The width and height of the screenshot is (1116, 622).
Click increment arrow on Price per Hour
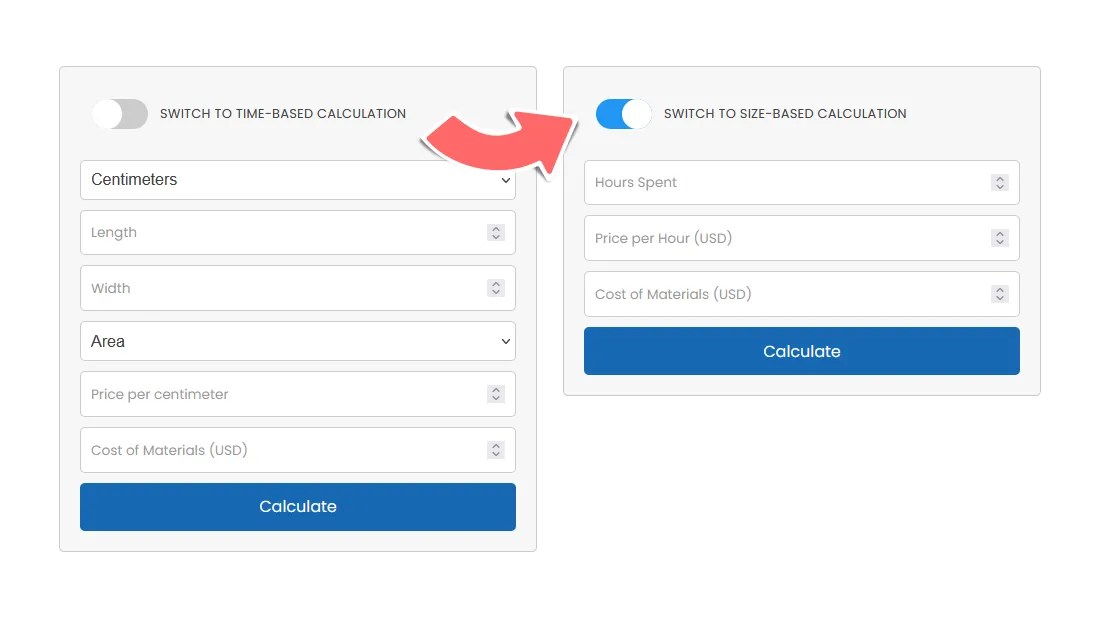pyautogui.click(x=1000, y=234)
